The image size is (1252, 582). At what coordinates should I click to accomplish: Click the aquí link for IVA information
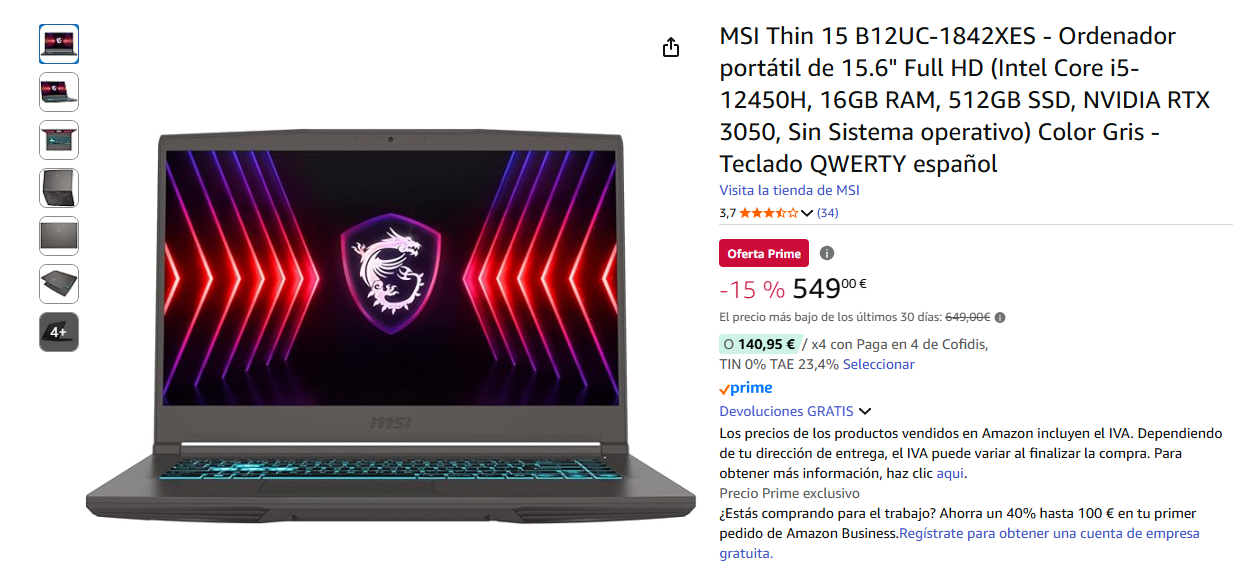coord(950,473)
